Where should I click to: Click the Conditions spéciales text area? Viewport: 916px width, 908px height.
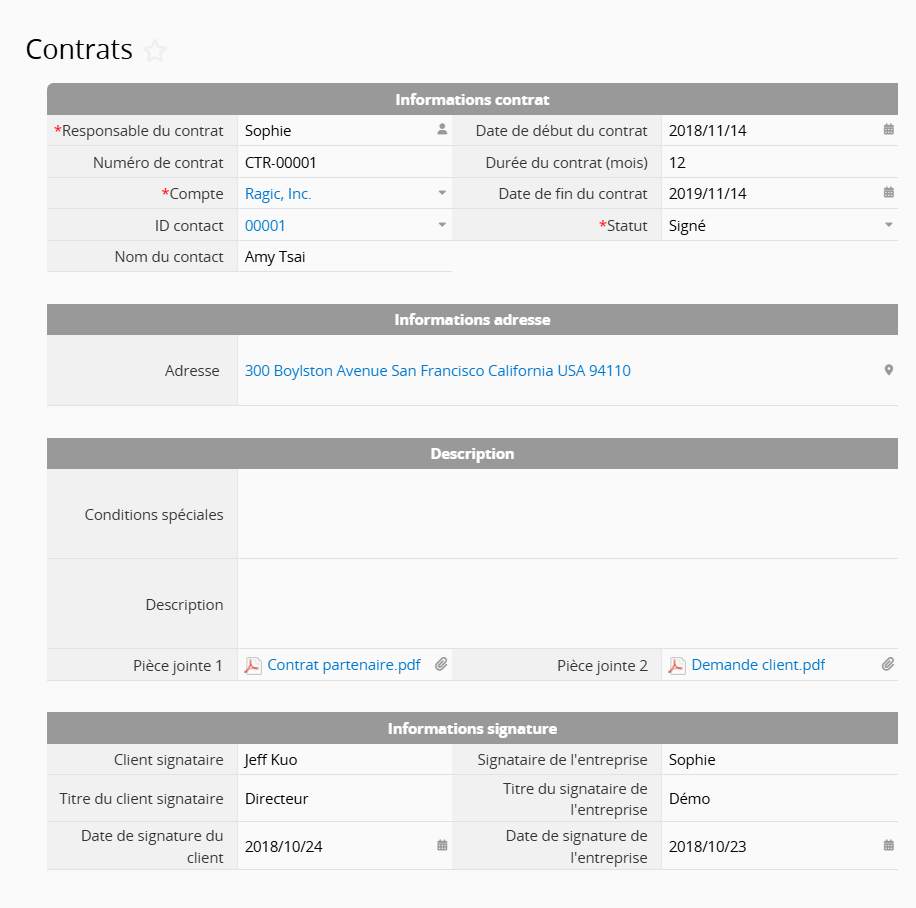(567, 515)
